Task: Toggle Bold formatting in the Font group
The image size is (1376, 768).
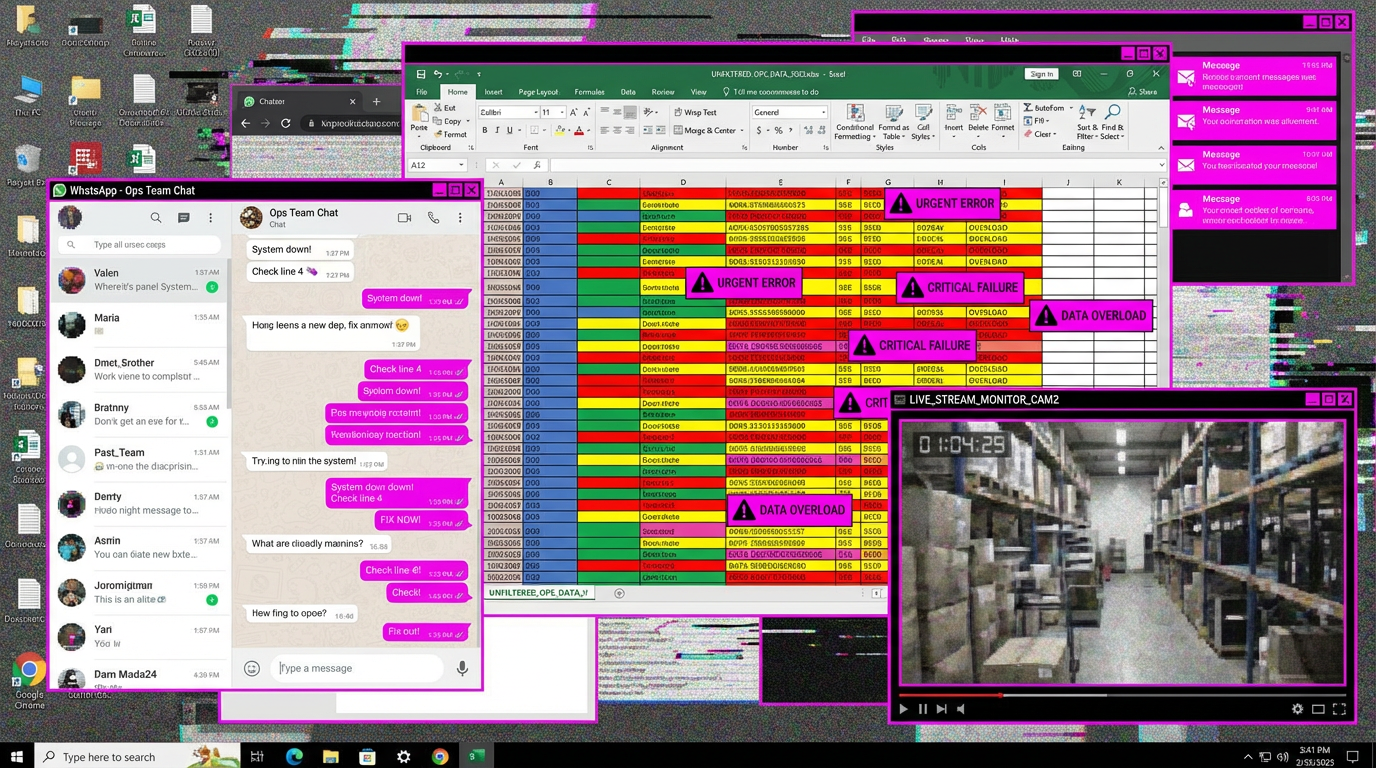Action: (x=485, y=130)
